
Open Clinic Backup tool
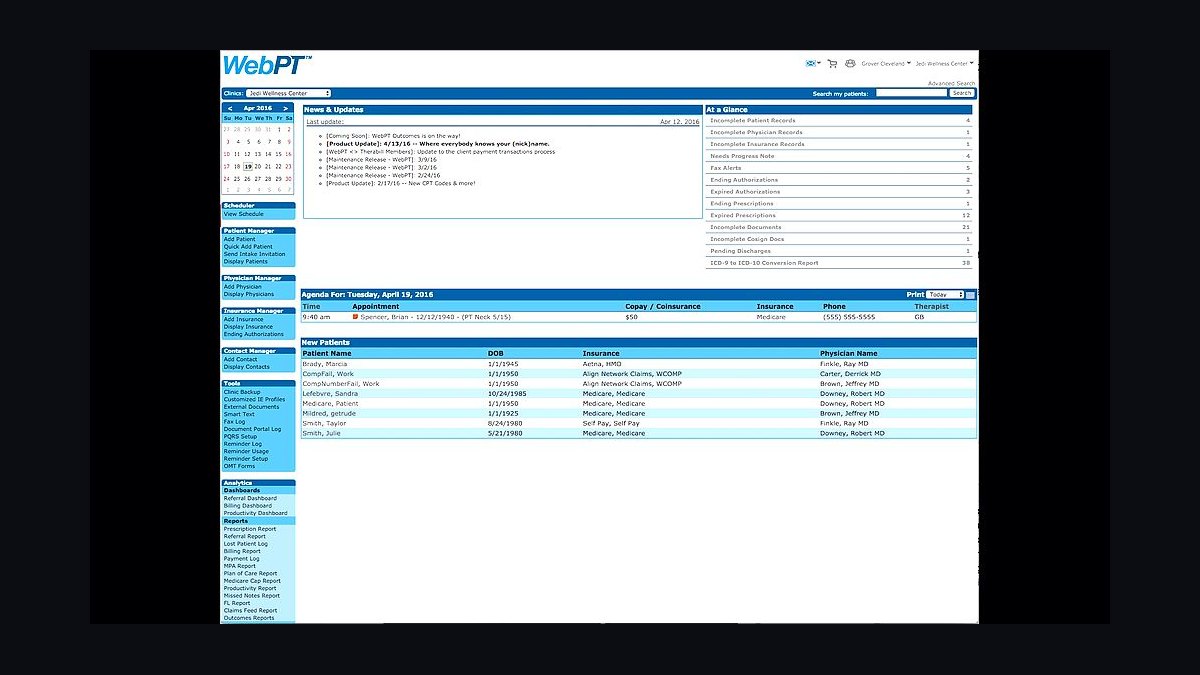[242, 392]
